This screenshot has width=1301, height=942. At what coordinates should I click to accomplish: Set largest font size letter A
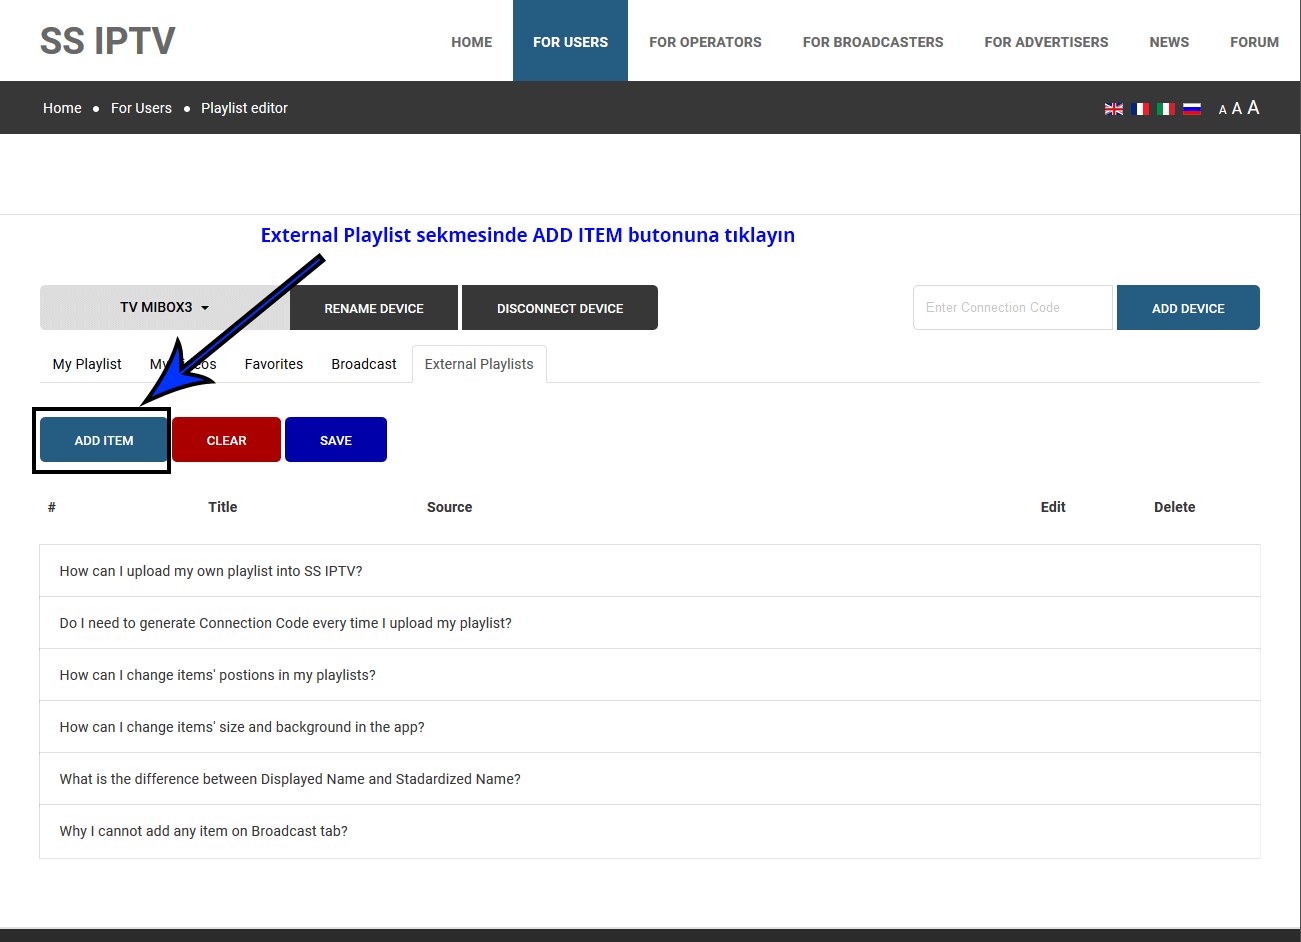1253,108
